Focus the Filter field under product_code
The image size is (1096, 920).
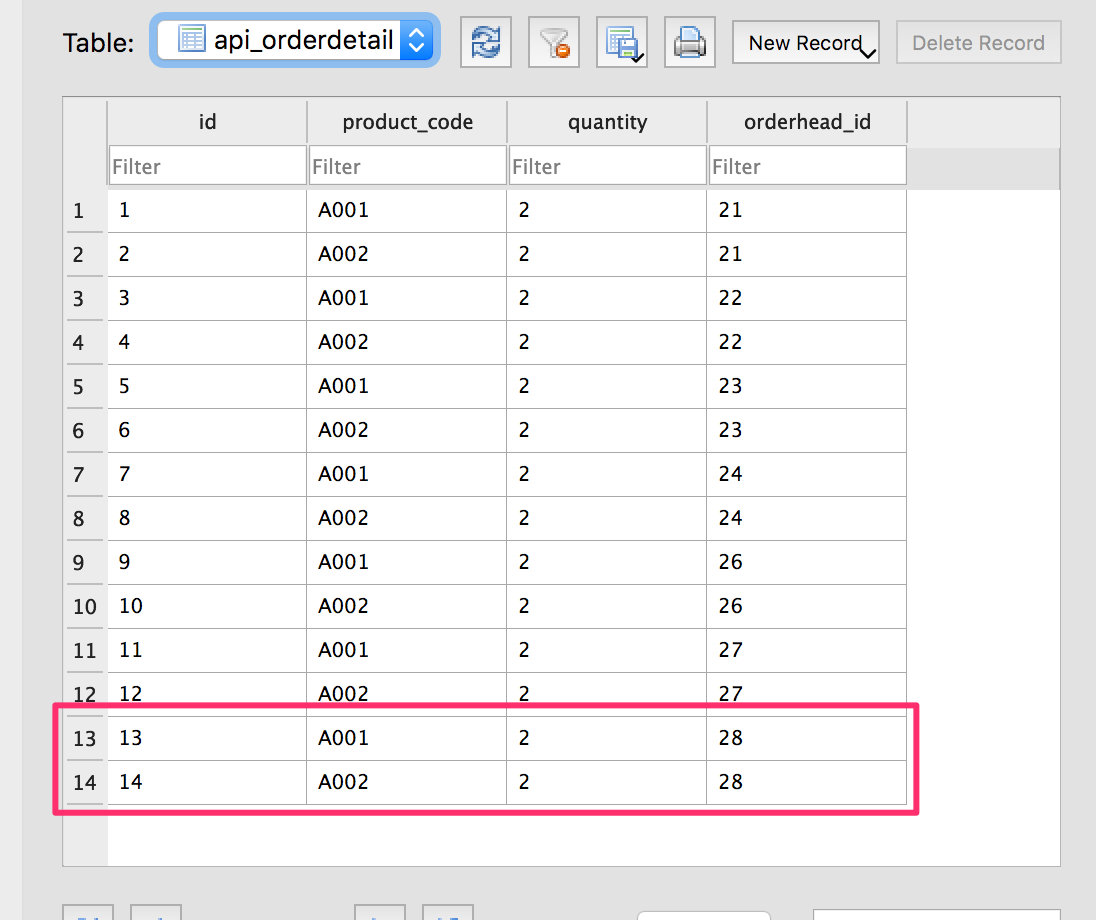(407, 166)
